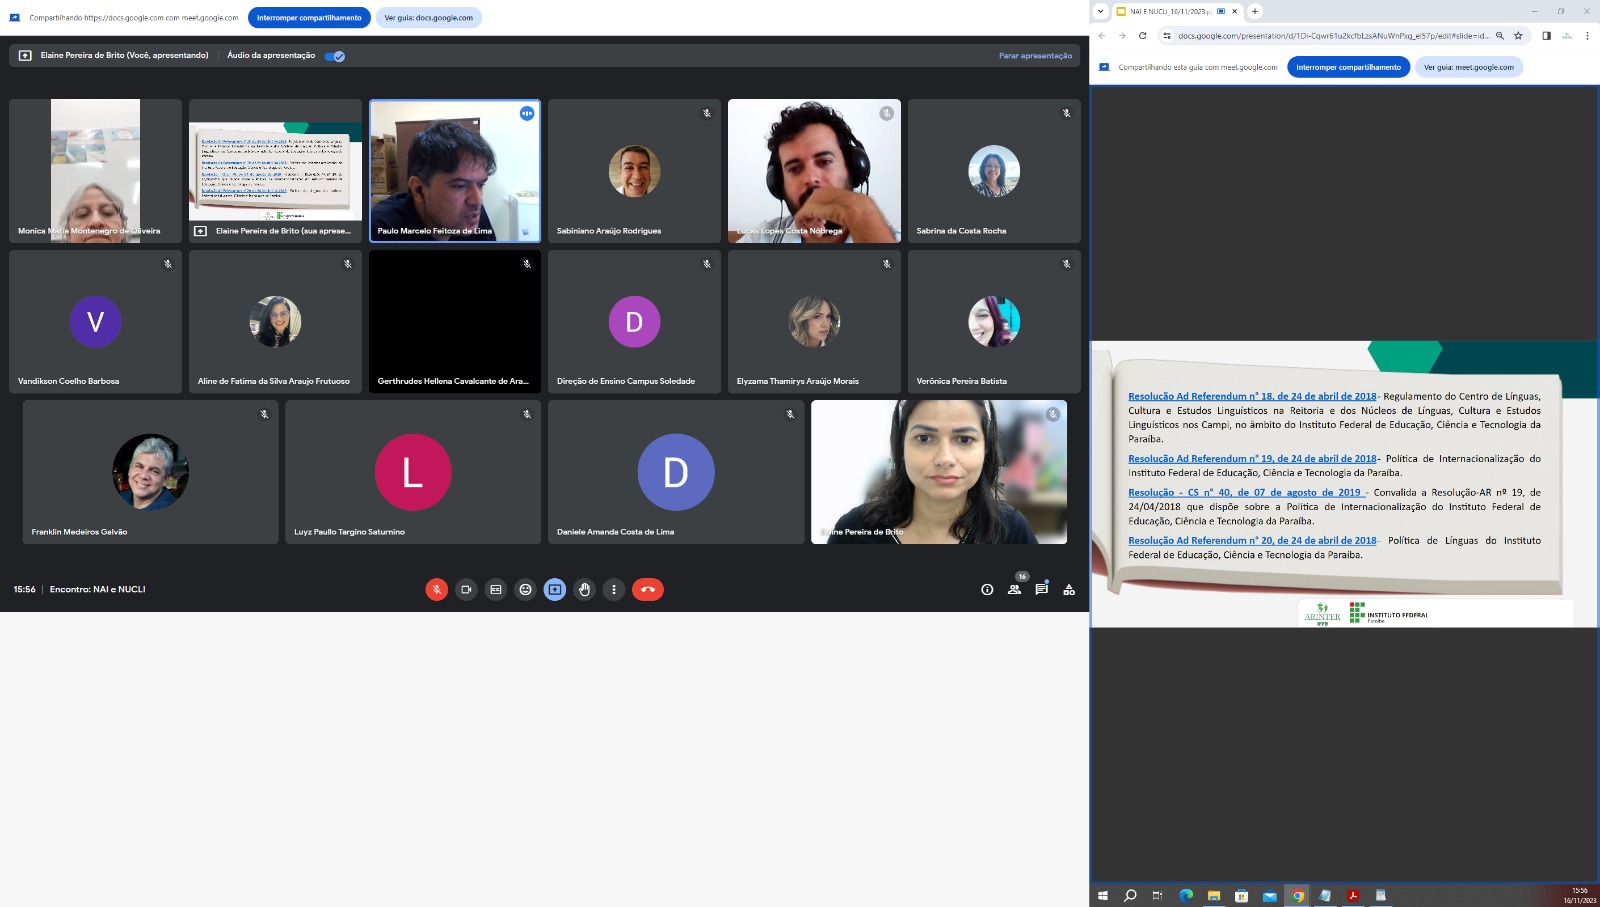This screenshot has width=1600, height=907.
Task: Expand the Chrome tab search chevron
Action: pyautogui.click(x=1100, y=11)
